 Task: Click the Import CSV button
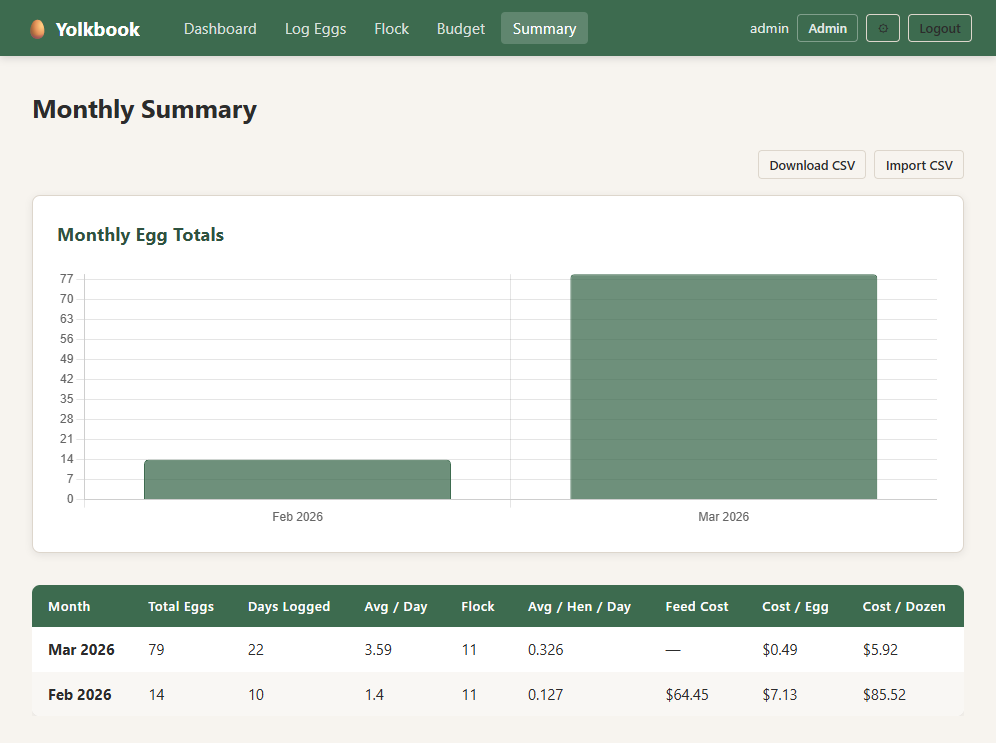pyautogui.click(x=918, y=165)
